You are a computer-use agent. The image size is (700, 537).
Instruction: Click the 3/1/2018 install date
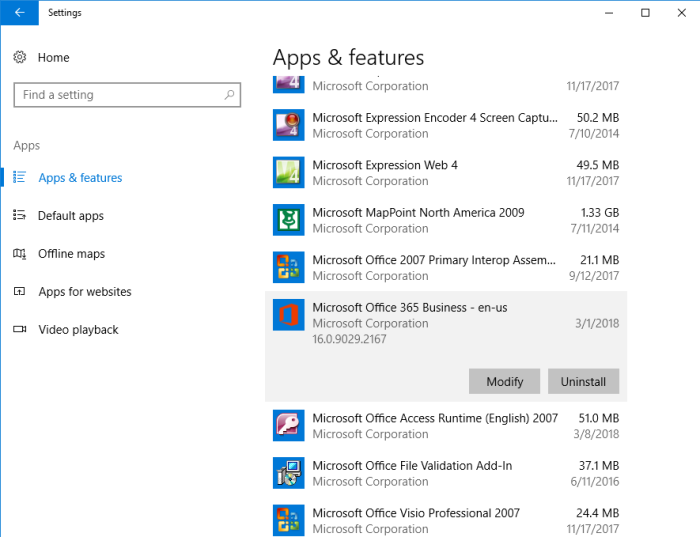point(597,323)
